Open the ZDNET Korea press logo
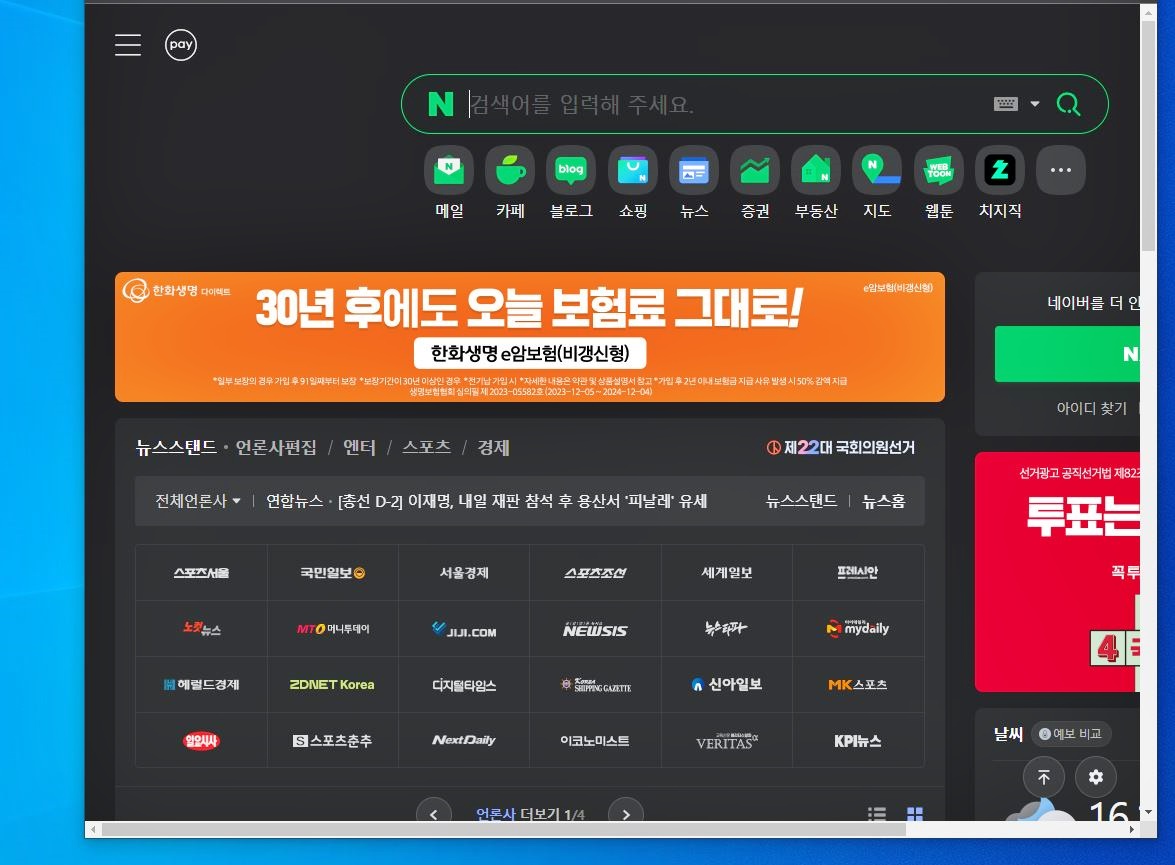Image resolution: width=1175 pixels, height=865 pixels. (332, 684)
